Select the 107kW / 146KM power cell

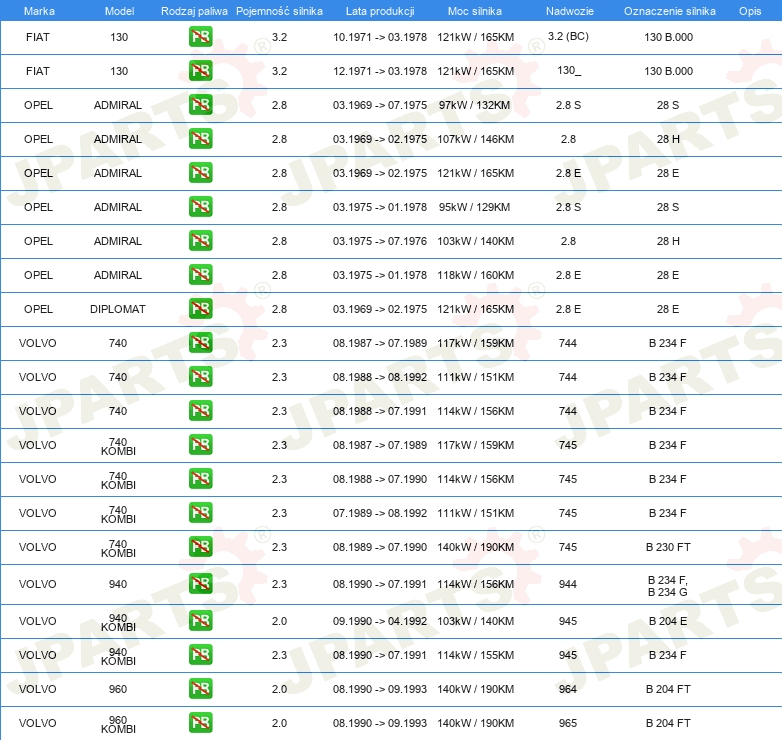475,139
